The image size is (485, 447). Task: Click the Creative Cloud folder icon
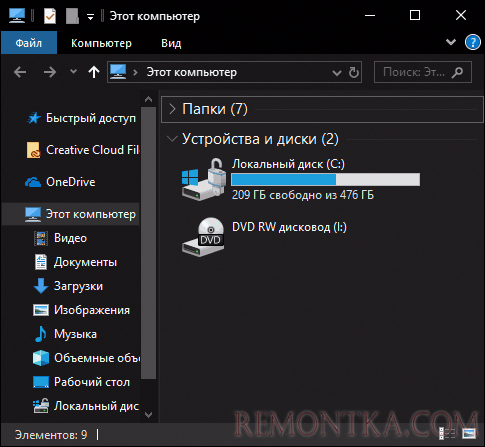click(33, 150)
